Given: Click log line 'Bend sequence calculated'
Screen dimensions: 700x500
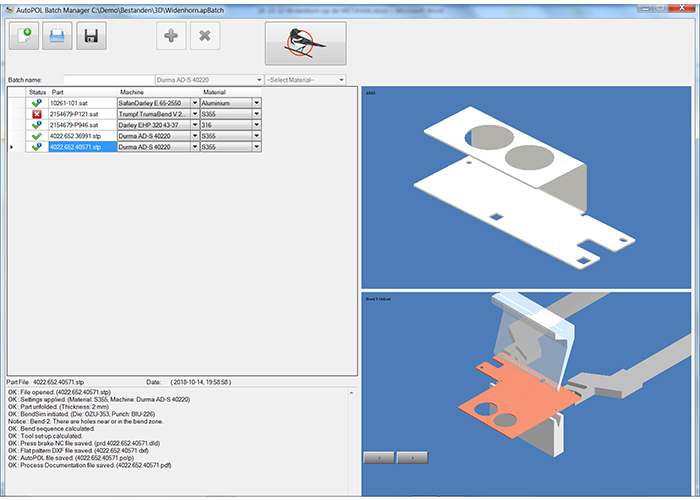Looking at the screenshot, I should coord(52,429).
